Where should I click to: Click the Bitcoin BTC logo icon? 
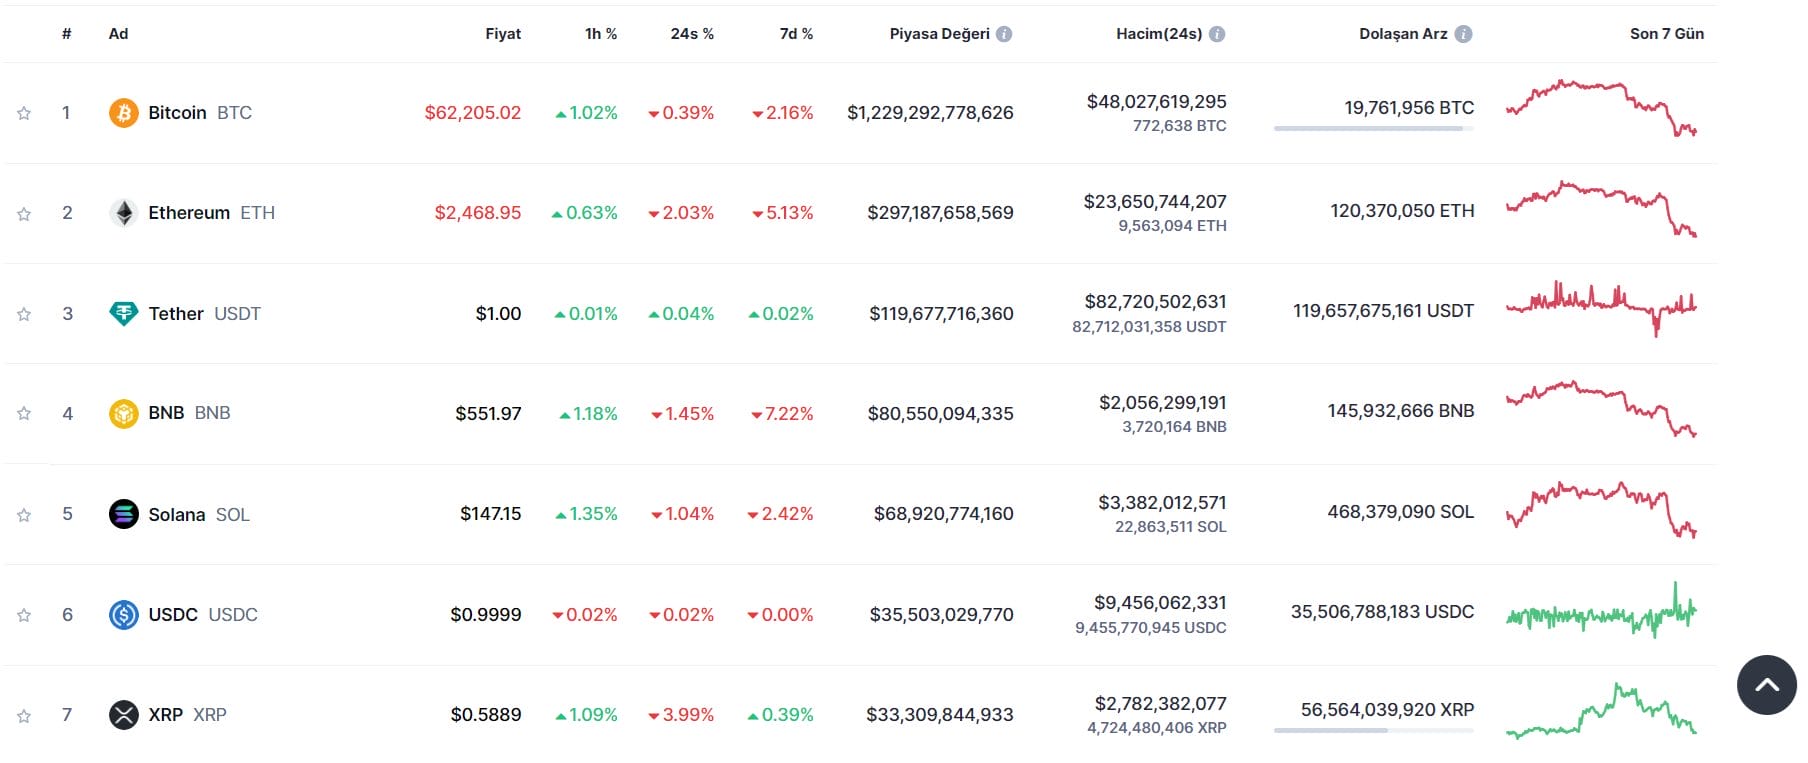[x=123, y=113]
